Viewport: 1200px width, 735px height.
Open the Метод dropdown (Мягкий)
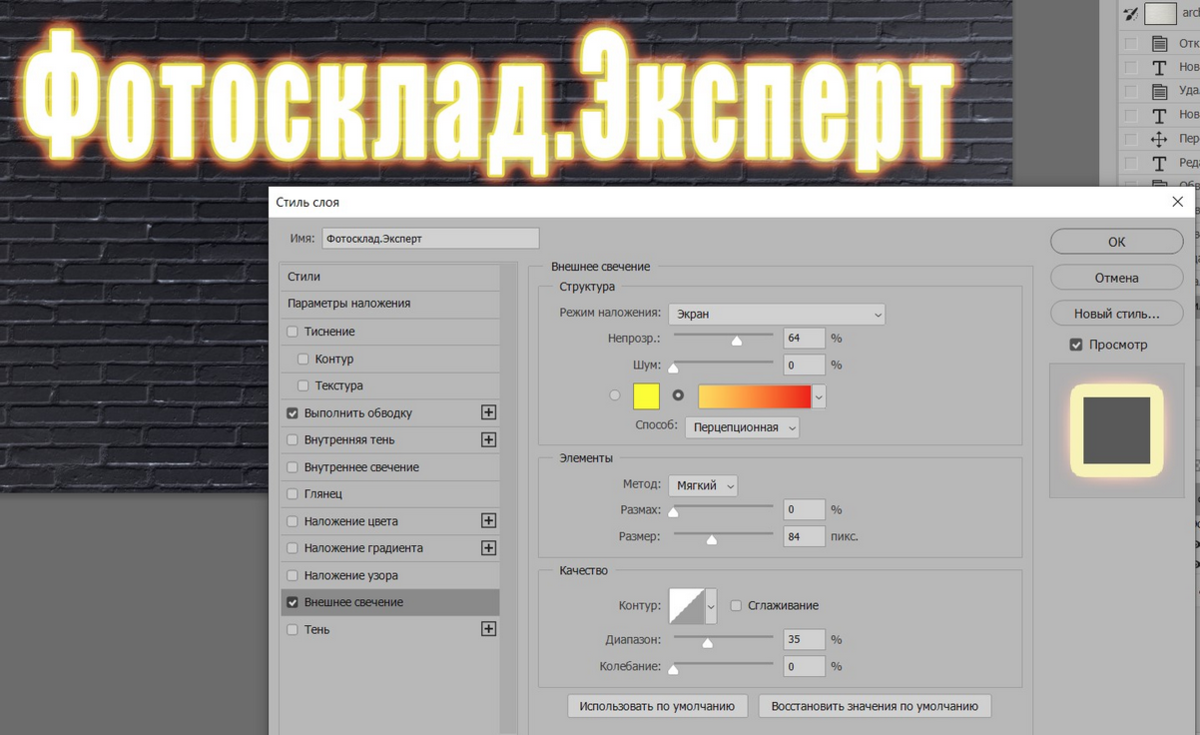click(702, 485)
